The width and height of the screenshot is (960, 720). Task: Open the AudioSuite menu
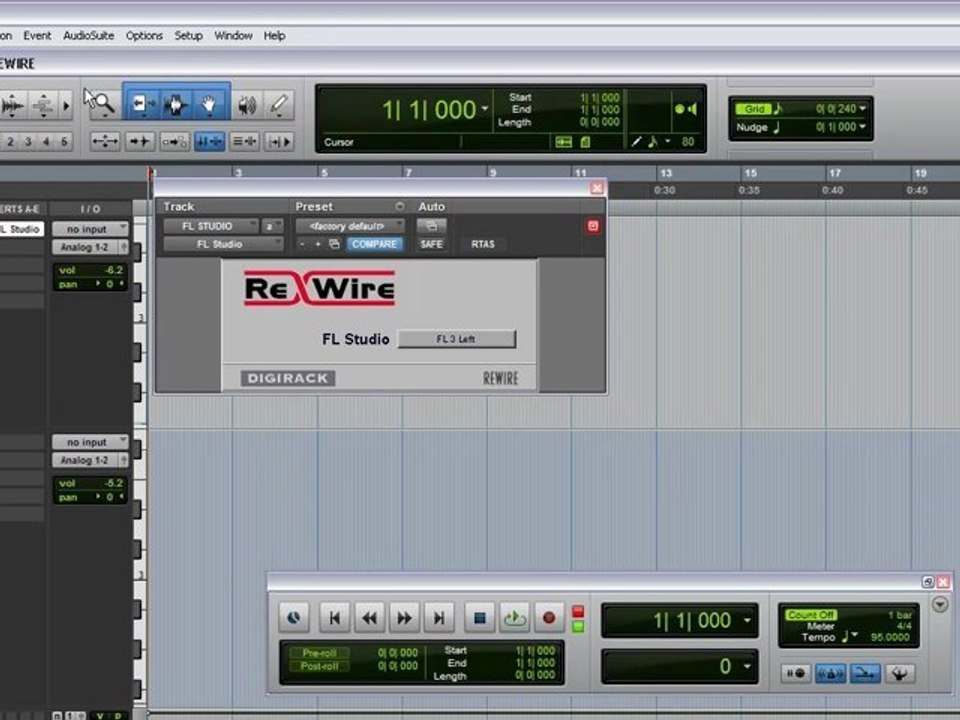click(88, 36)
